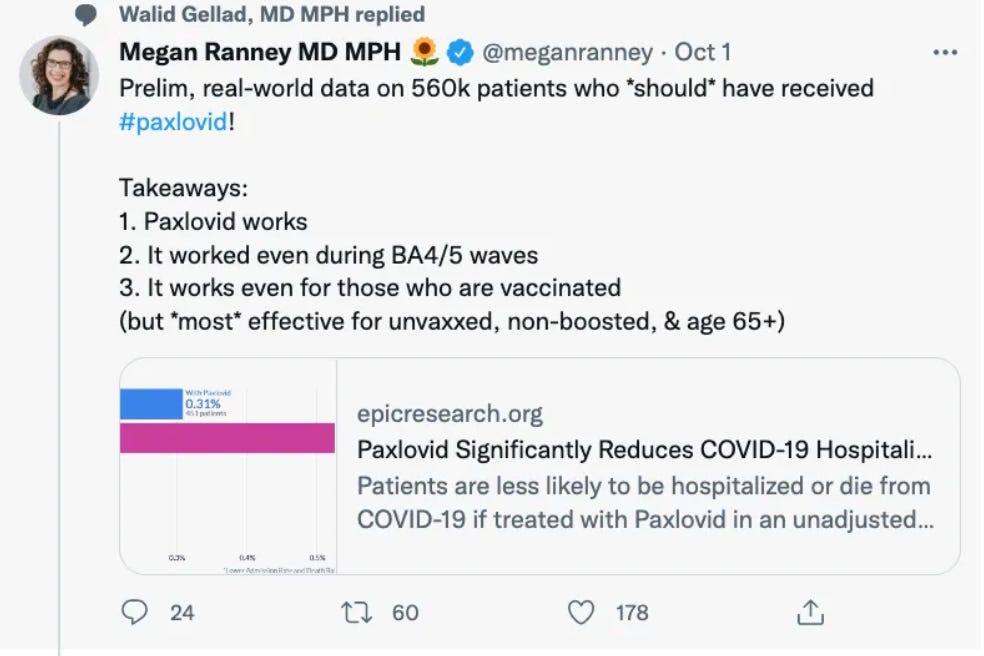Open 'Paxlovid Significantly Reduces COVID-19' card title

point(645,450)
